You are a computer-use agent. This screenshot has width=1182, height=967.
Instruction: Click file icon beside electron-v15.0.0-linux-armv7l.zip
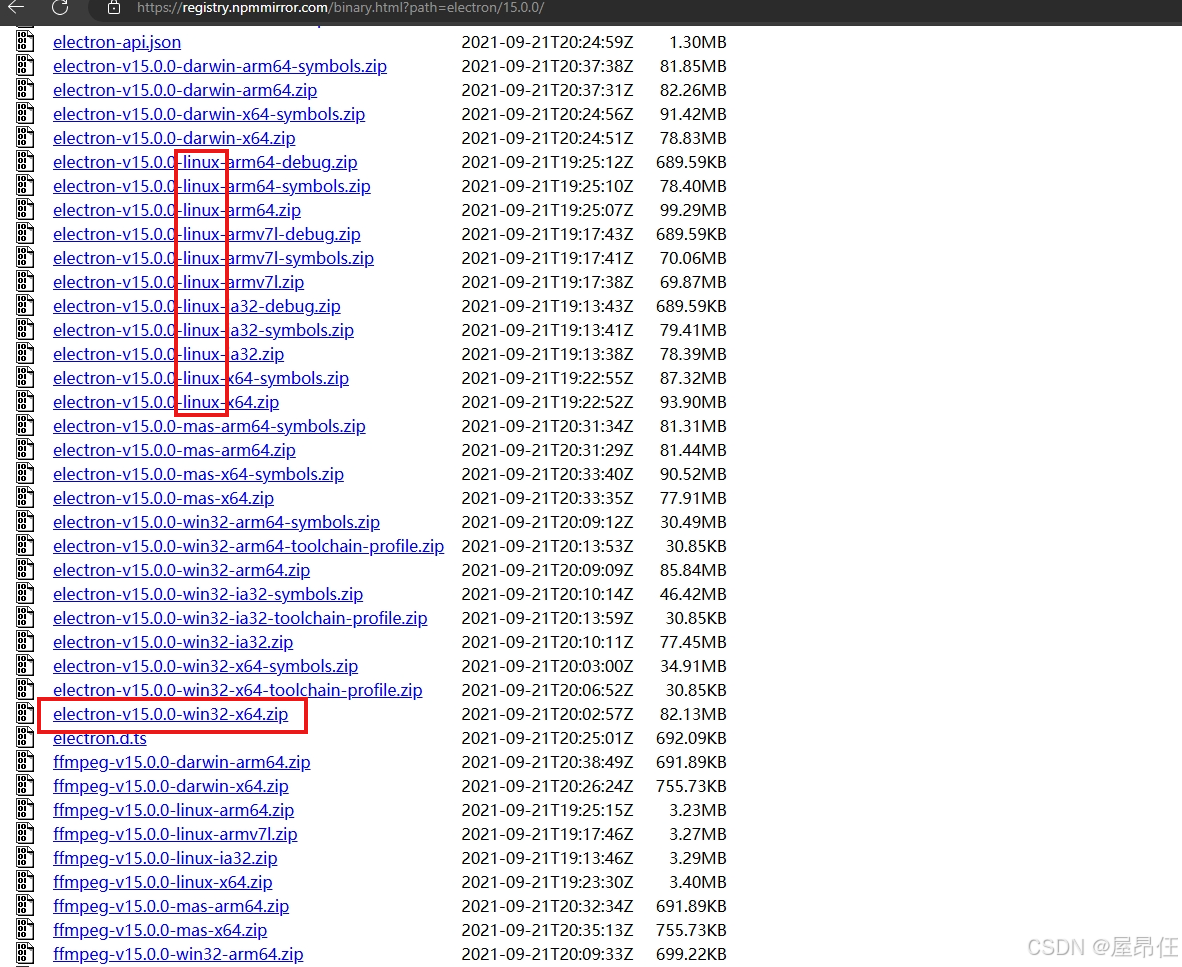[25, 282]
